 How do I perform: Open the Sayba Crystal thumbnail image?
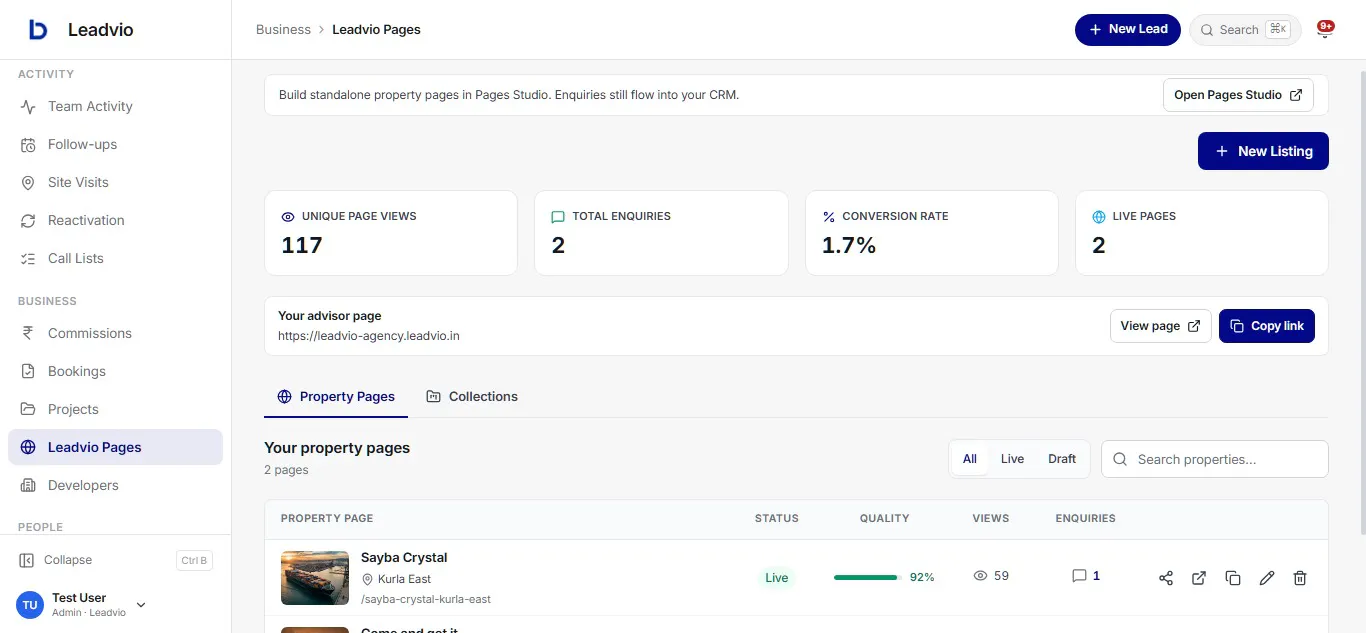tap(315, 578)
